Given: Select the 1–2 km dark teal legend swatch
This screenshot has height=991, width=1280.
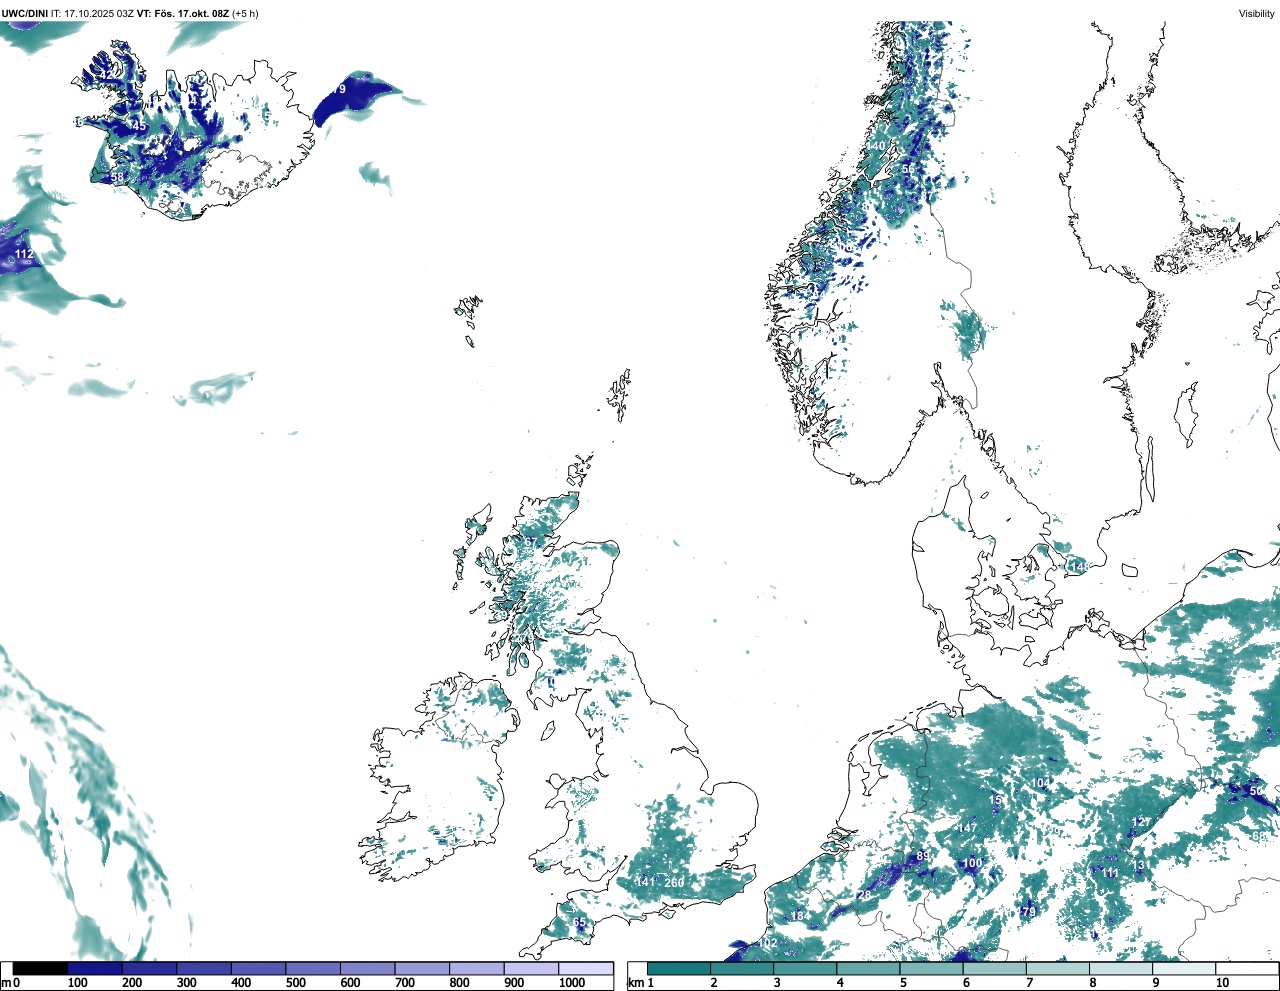Looking at the screenshot, I should [x=679, y=968].
